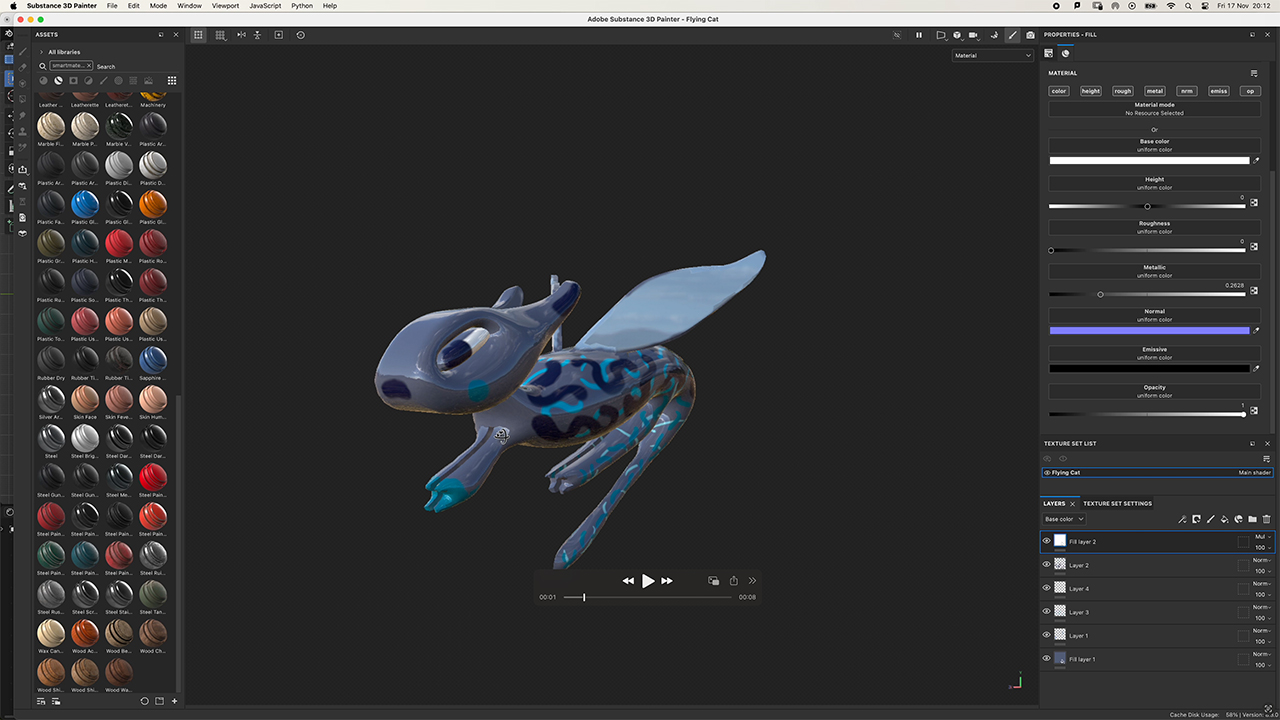This screenshot has width=1280, height=720.
Task: Add a mask using the mask icon in Layers
Action: (x=1196, y=519)
